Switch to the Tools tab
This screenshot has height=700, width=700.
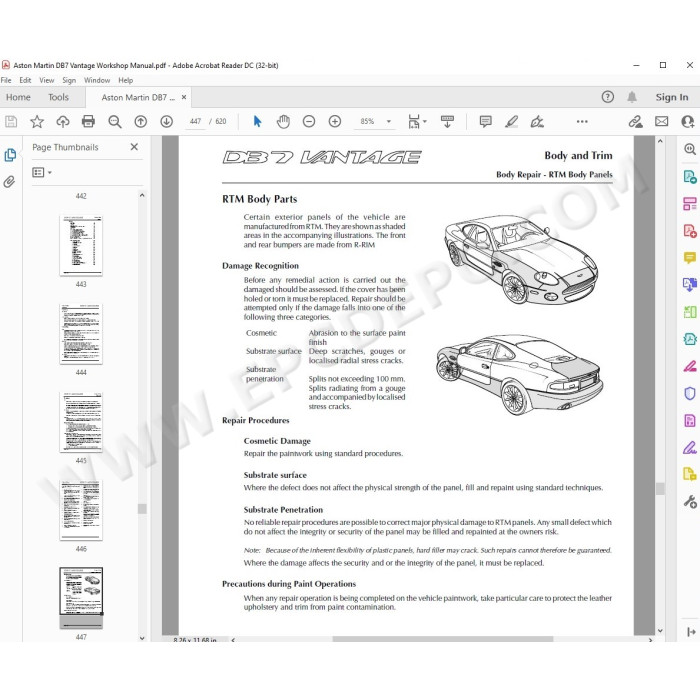tap(58, 97)
